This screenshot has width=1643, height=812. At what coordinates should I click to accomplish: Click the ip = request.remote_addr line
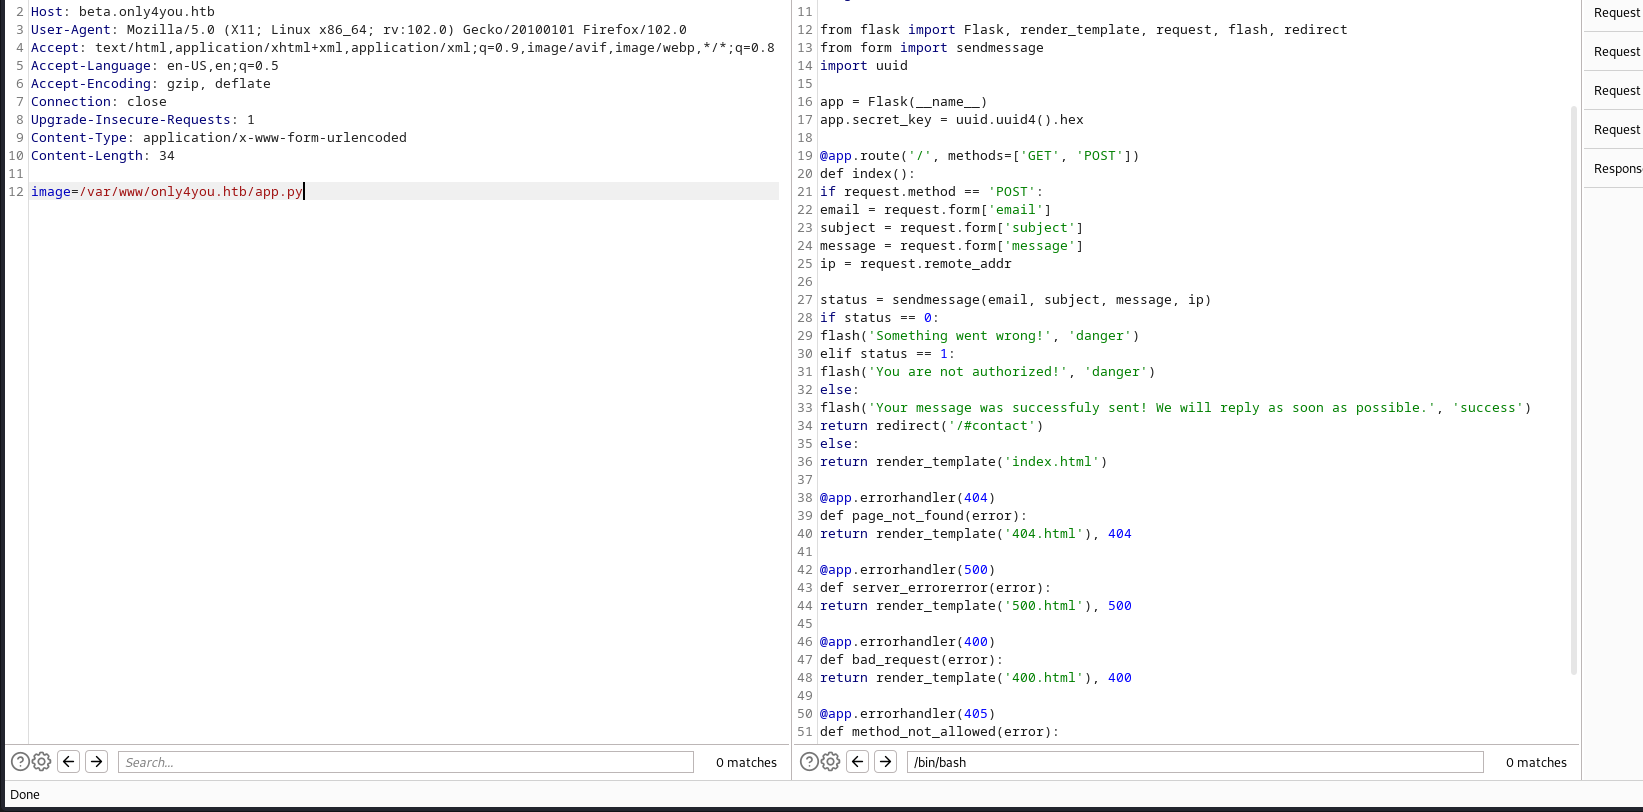pos(916,264)
